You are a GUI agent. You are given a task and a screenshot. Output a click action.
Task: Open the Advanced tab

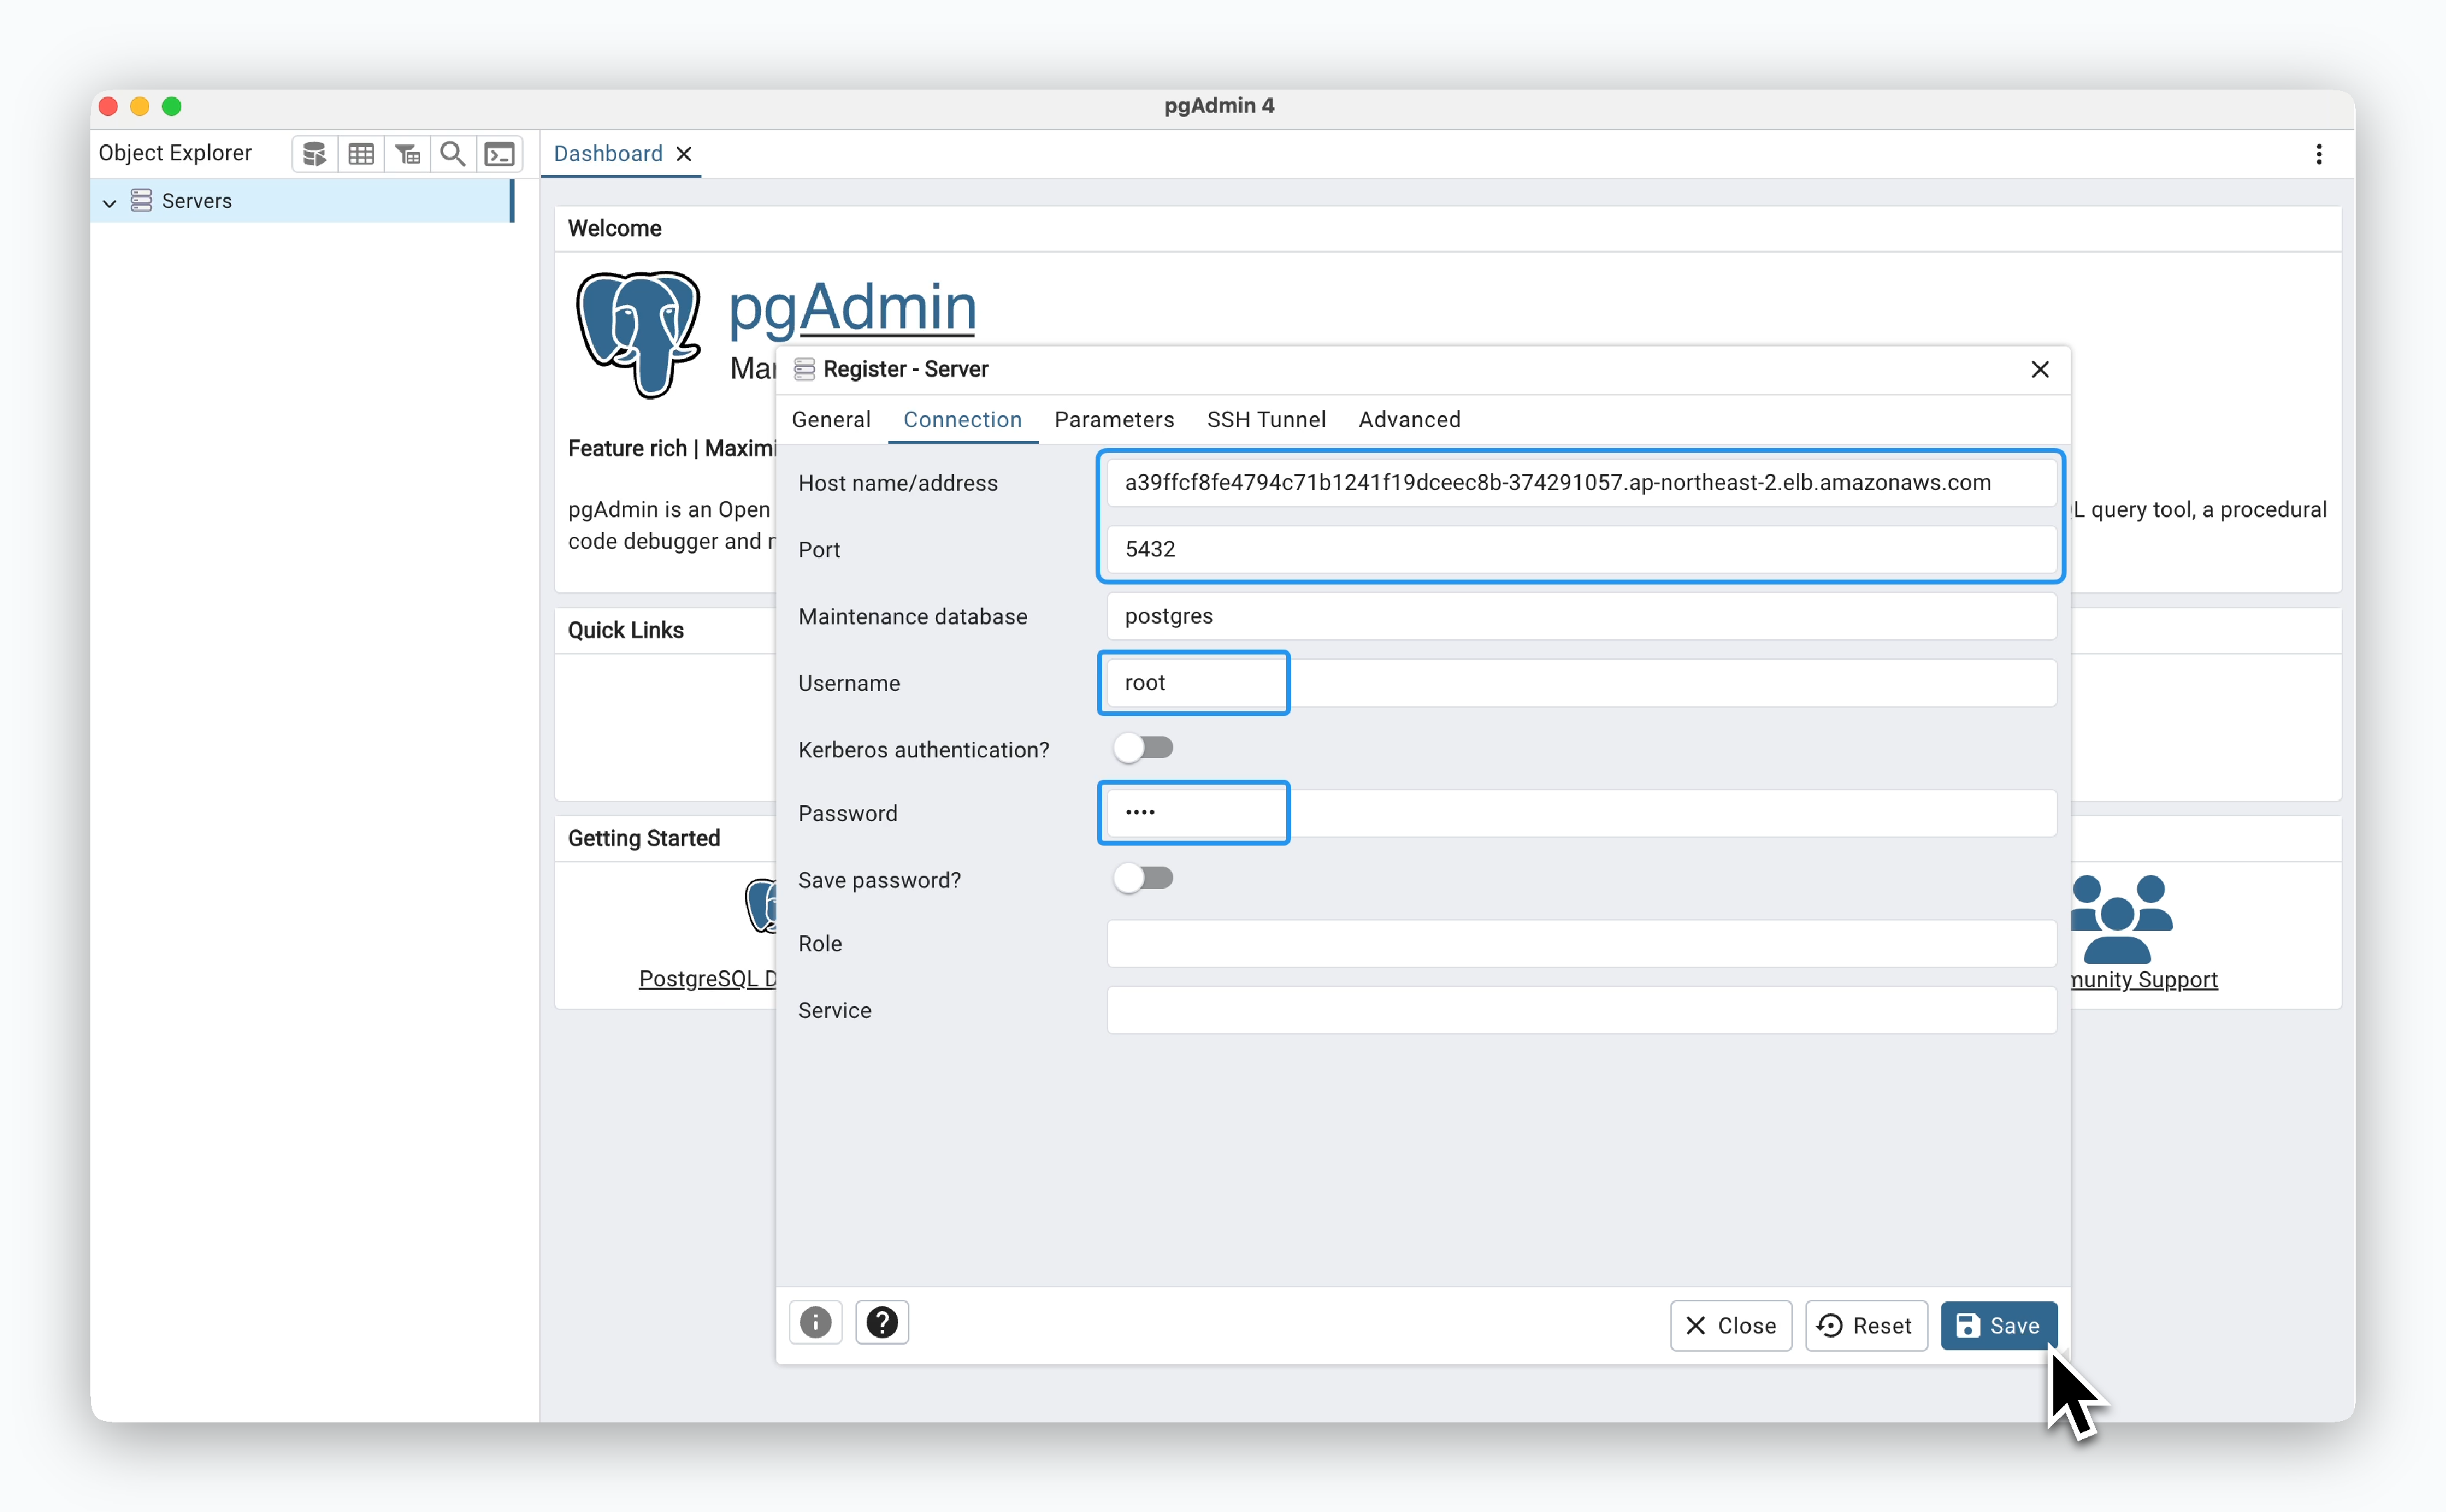pyautogui.click(x=1409, y=419)
